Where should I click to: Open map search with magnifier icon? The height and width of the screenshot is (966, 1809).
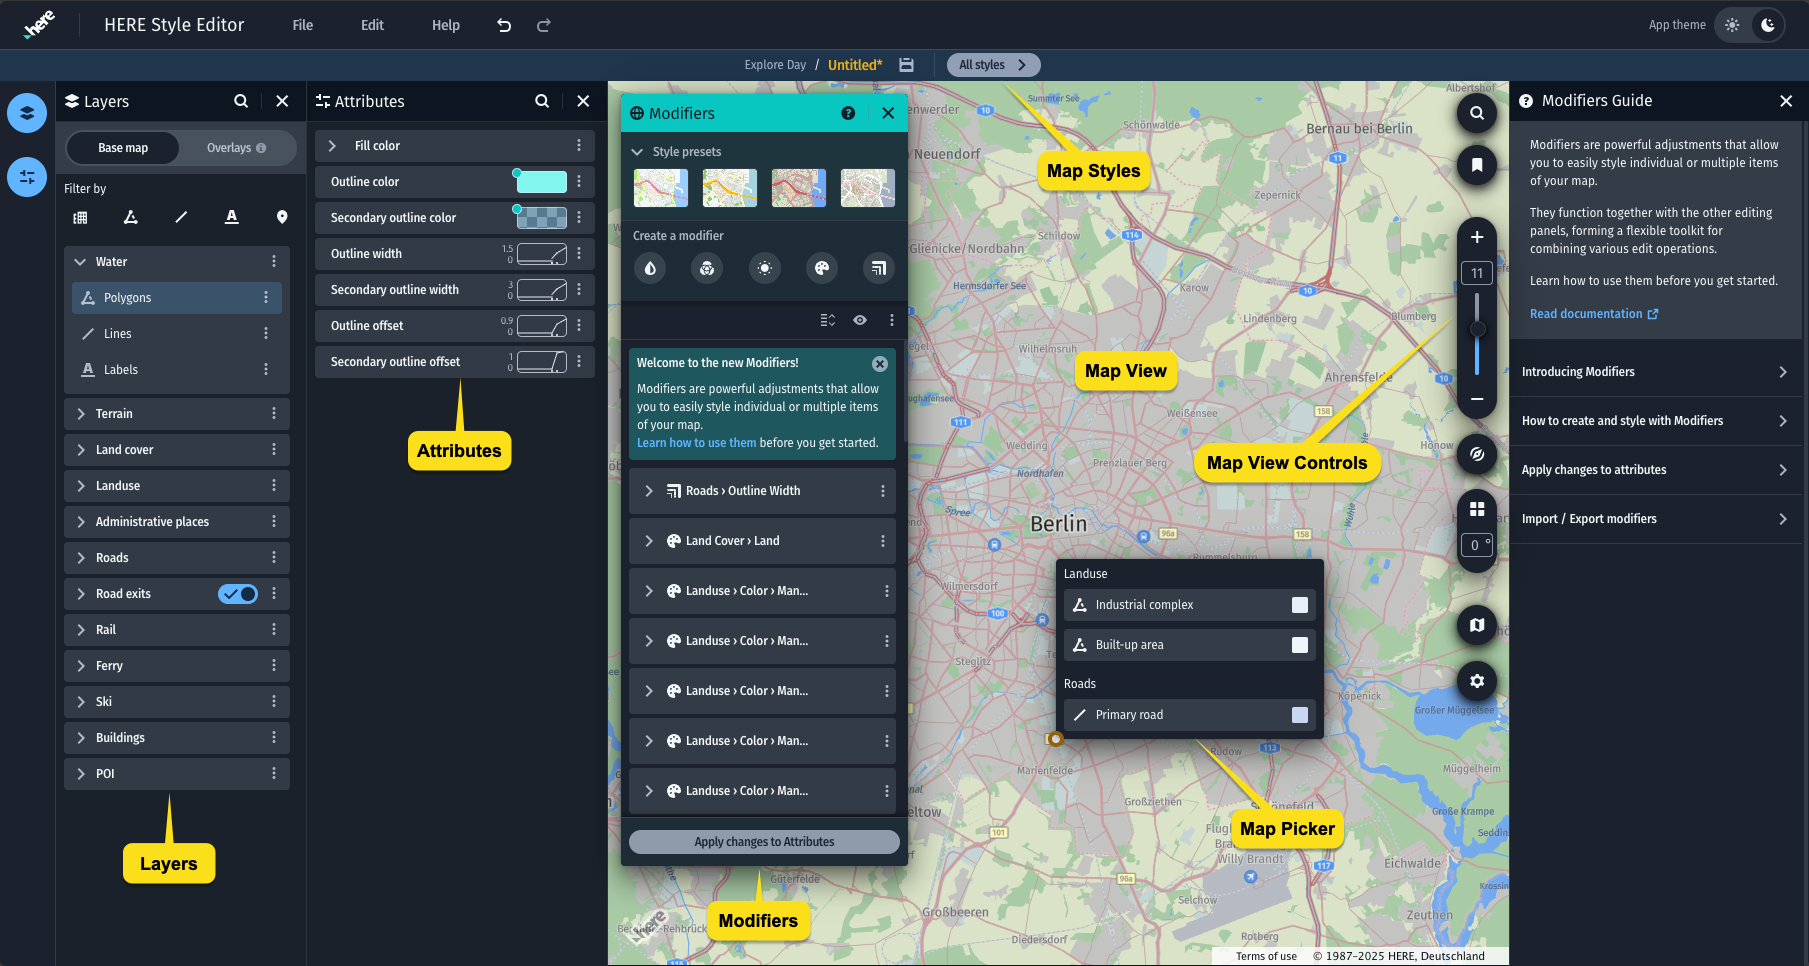tap(1477, 113)
